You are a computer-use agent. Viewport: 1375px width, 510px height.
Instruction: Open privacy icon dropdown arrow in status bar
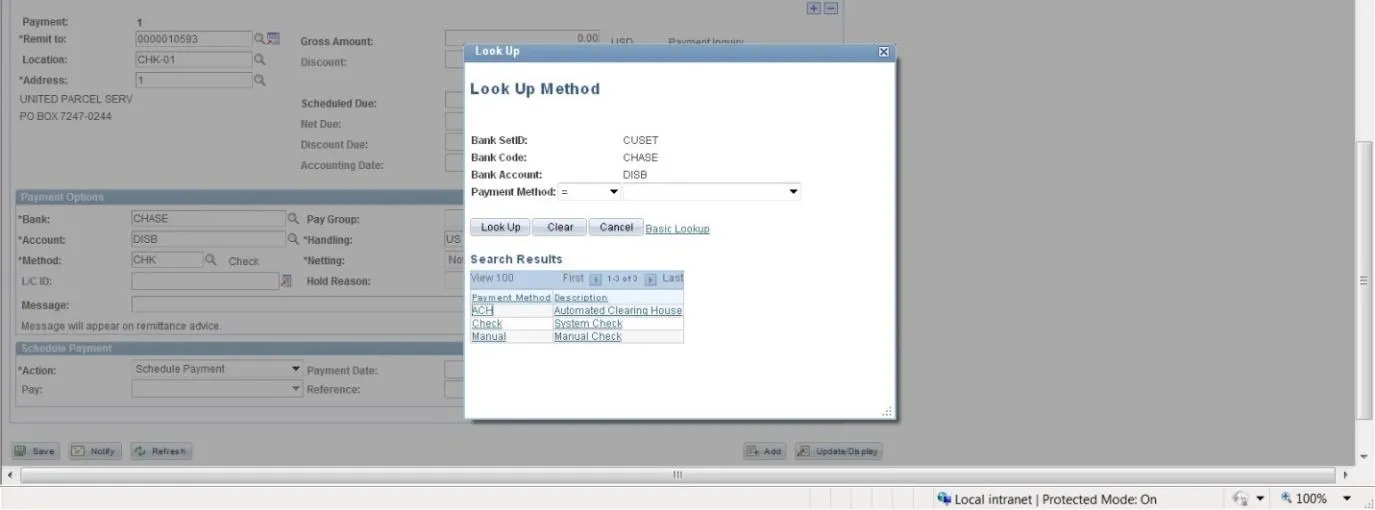[1260, 498]
